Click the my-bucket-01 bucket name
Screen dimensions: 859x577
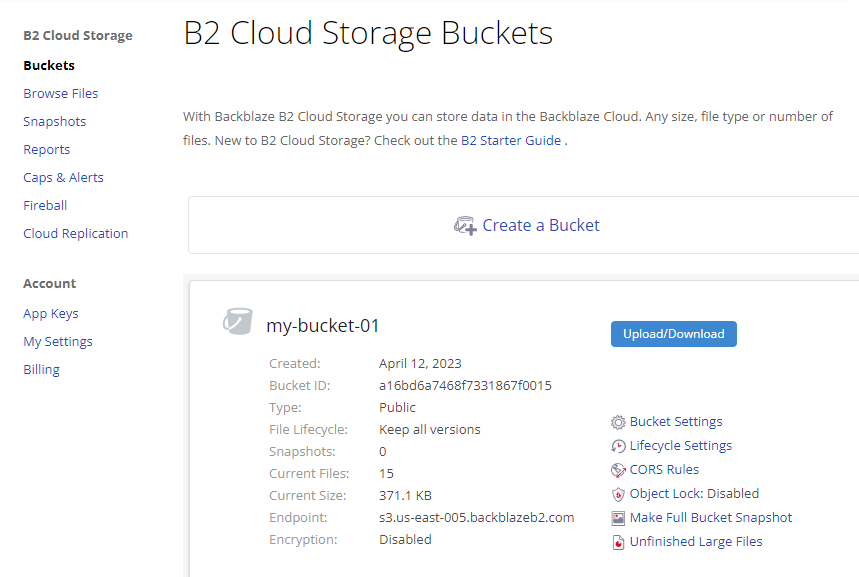[x=323, y=326]
